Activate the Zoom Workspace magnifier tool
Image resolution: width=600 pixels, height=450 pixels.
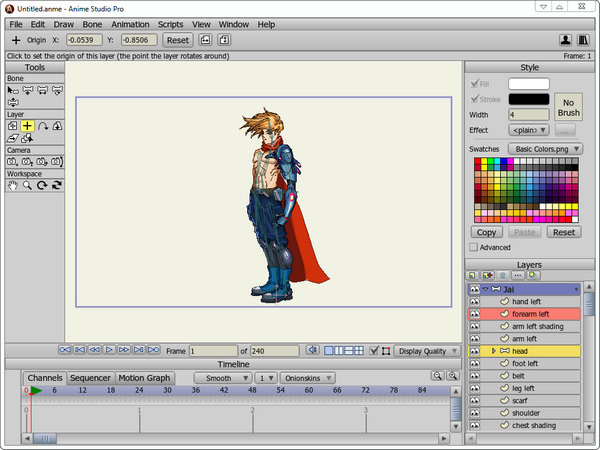(28, 185)
